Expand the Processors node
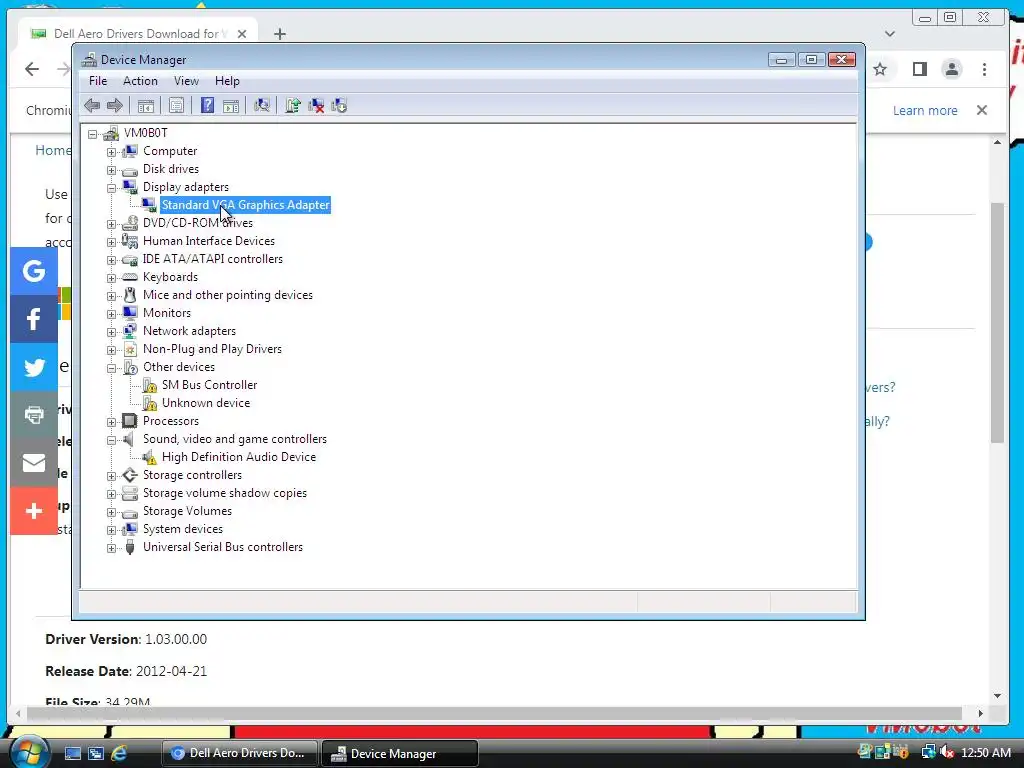Screen dimensions: 1024x768 click(x=112, y=422)
